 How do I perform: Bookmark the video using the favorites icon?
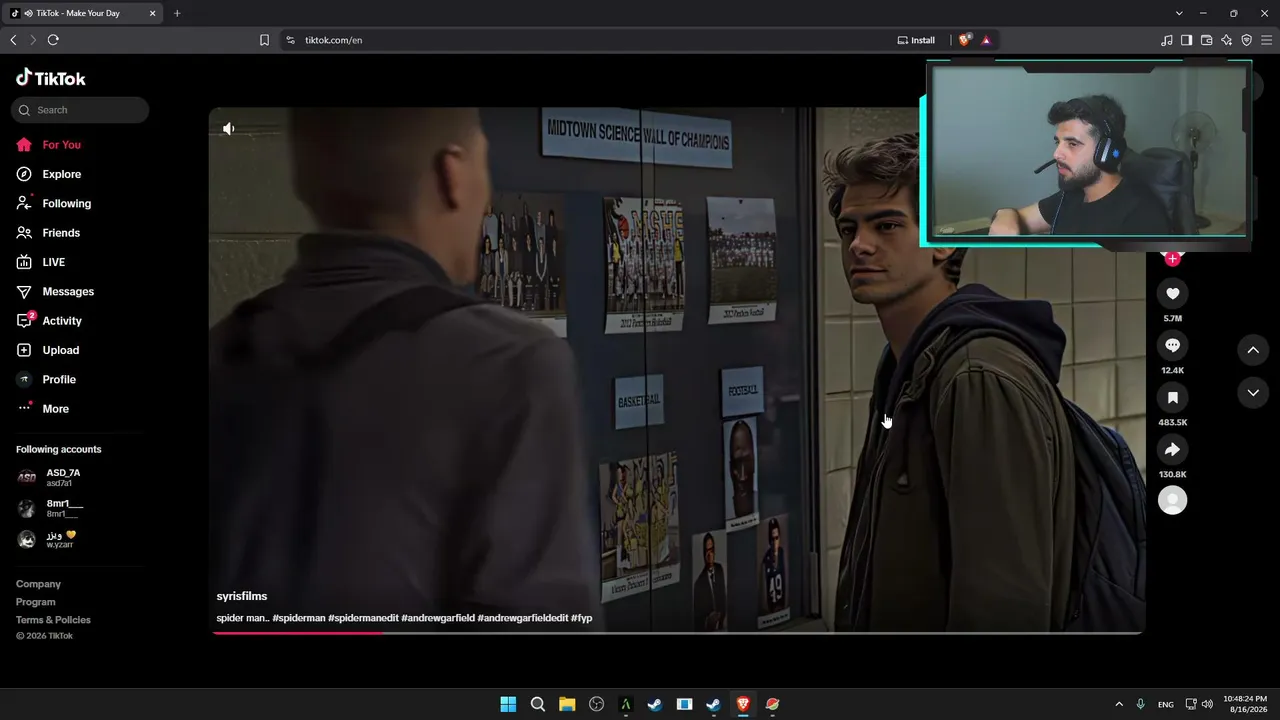pyautogui.click(x=1173, y=397)
